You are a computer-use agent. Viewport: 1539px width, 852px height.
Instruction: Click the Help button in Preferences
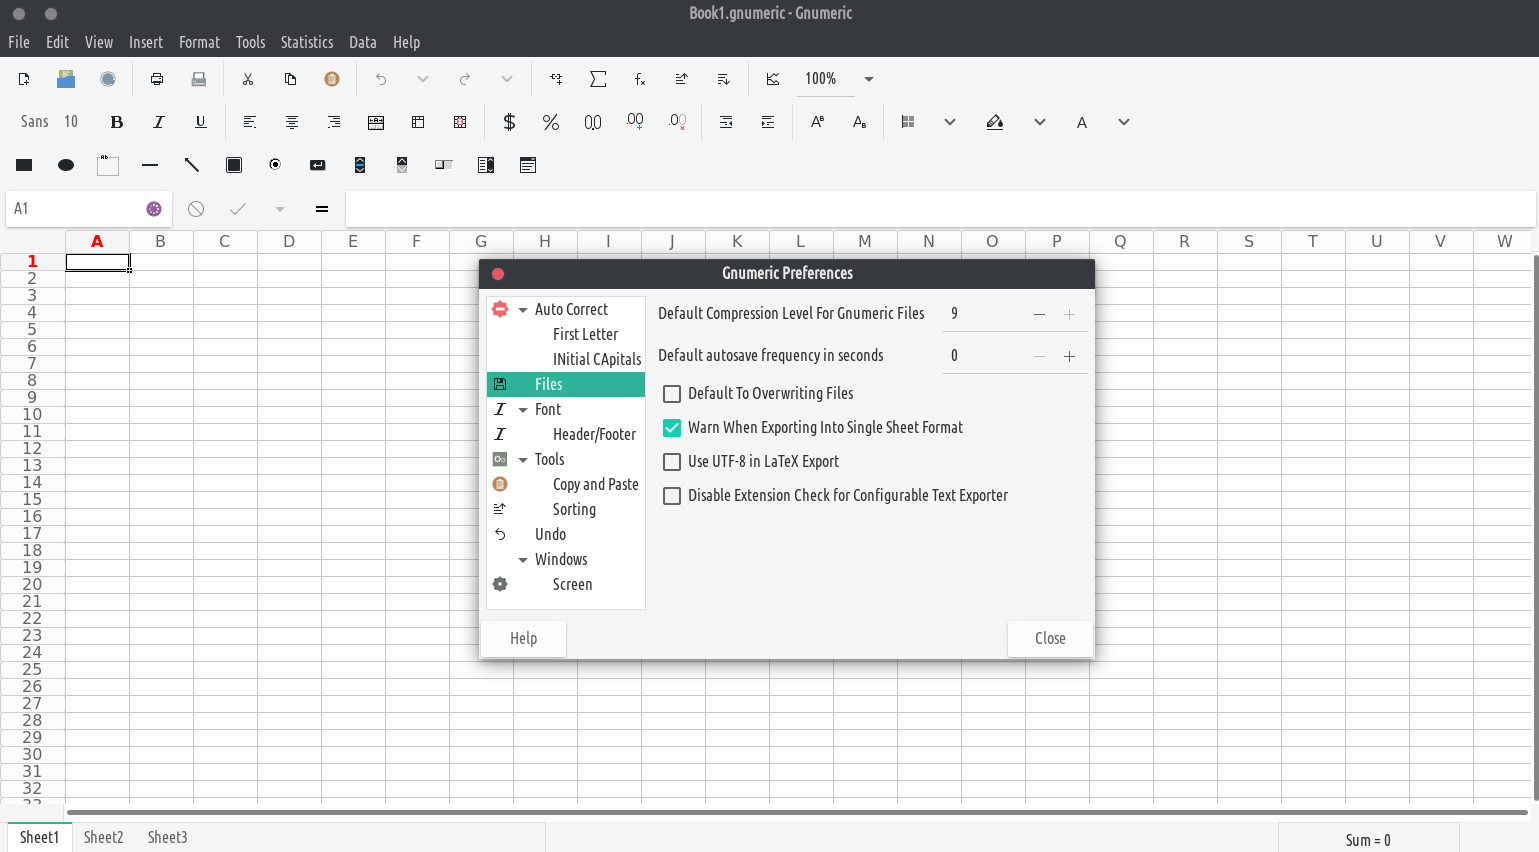click(523, 638)
